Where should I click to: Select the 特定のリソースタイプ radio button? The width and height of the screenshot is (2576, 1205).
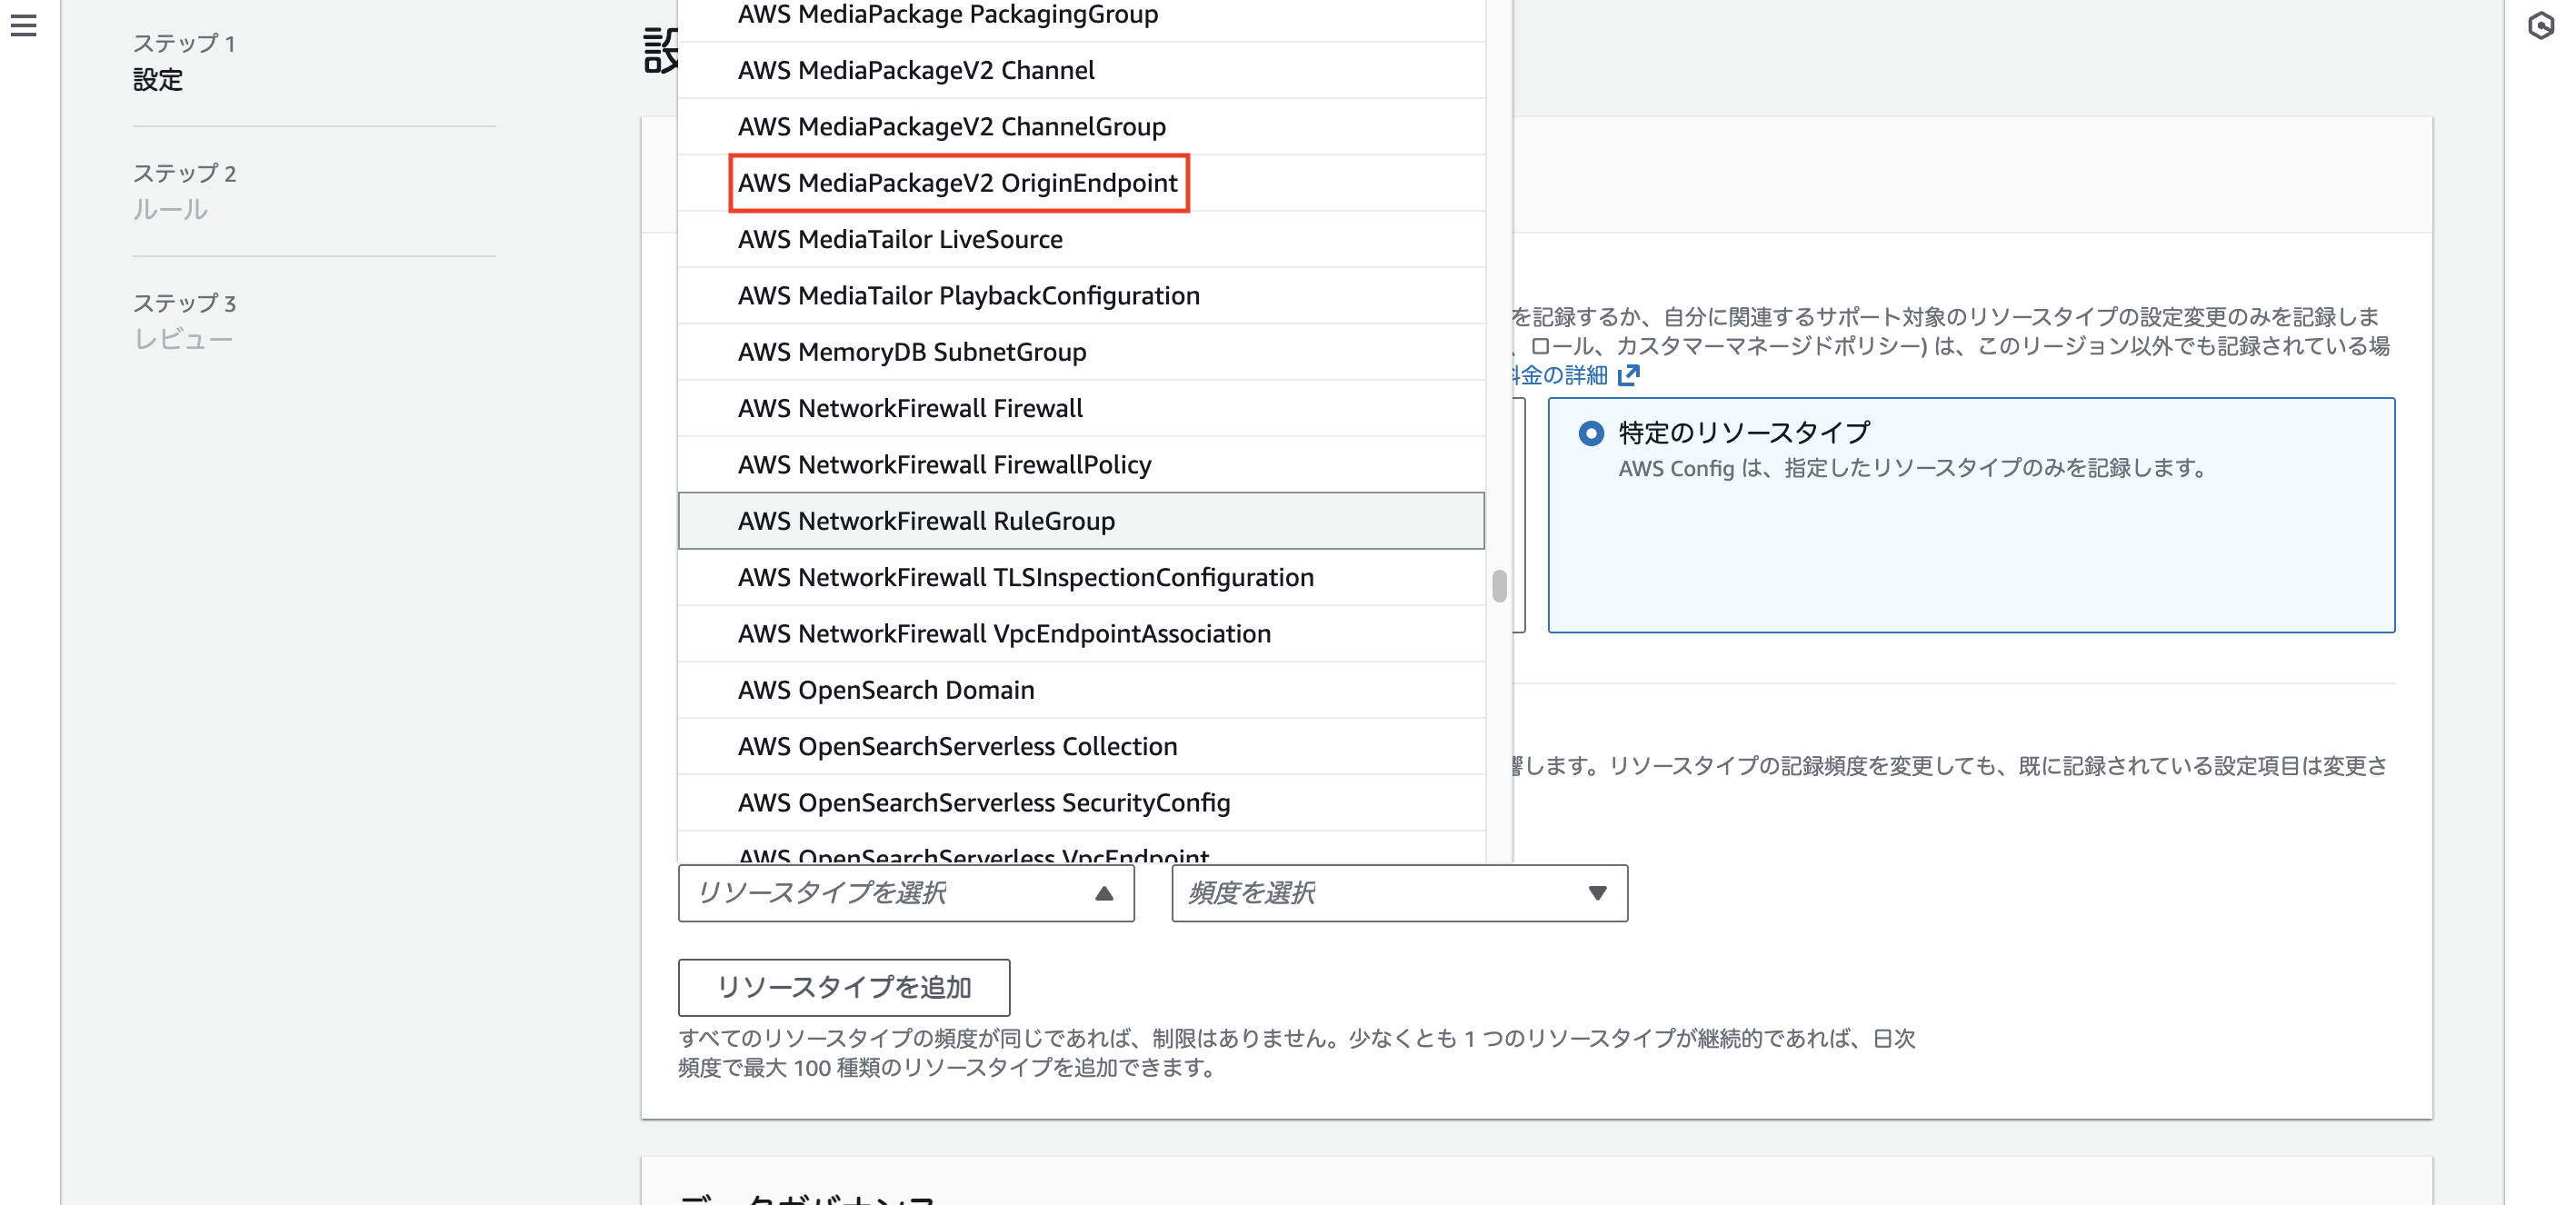point(1592,432)
